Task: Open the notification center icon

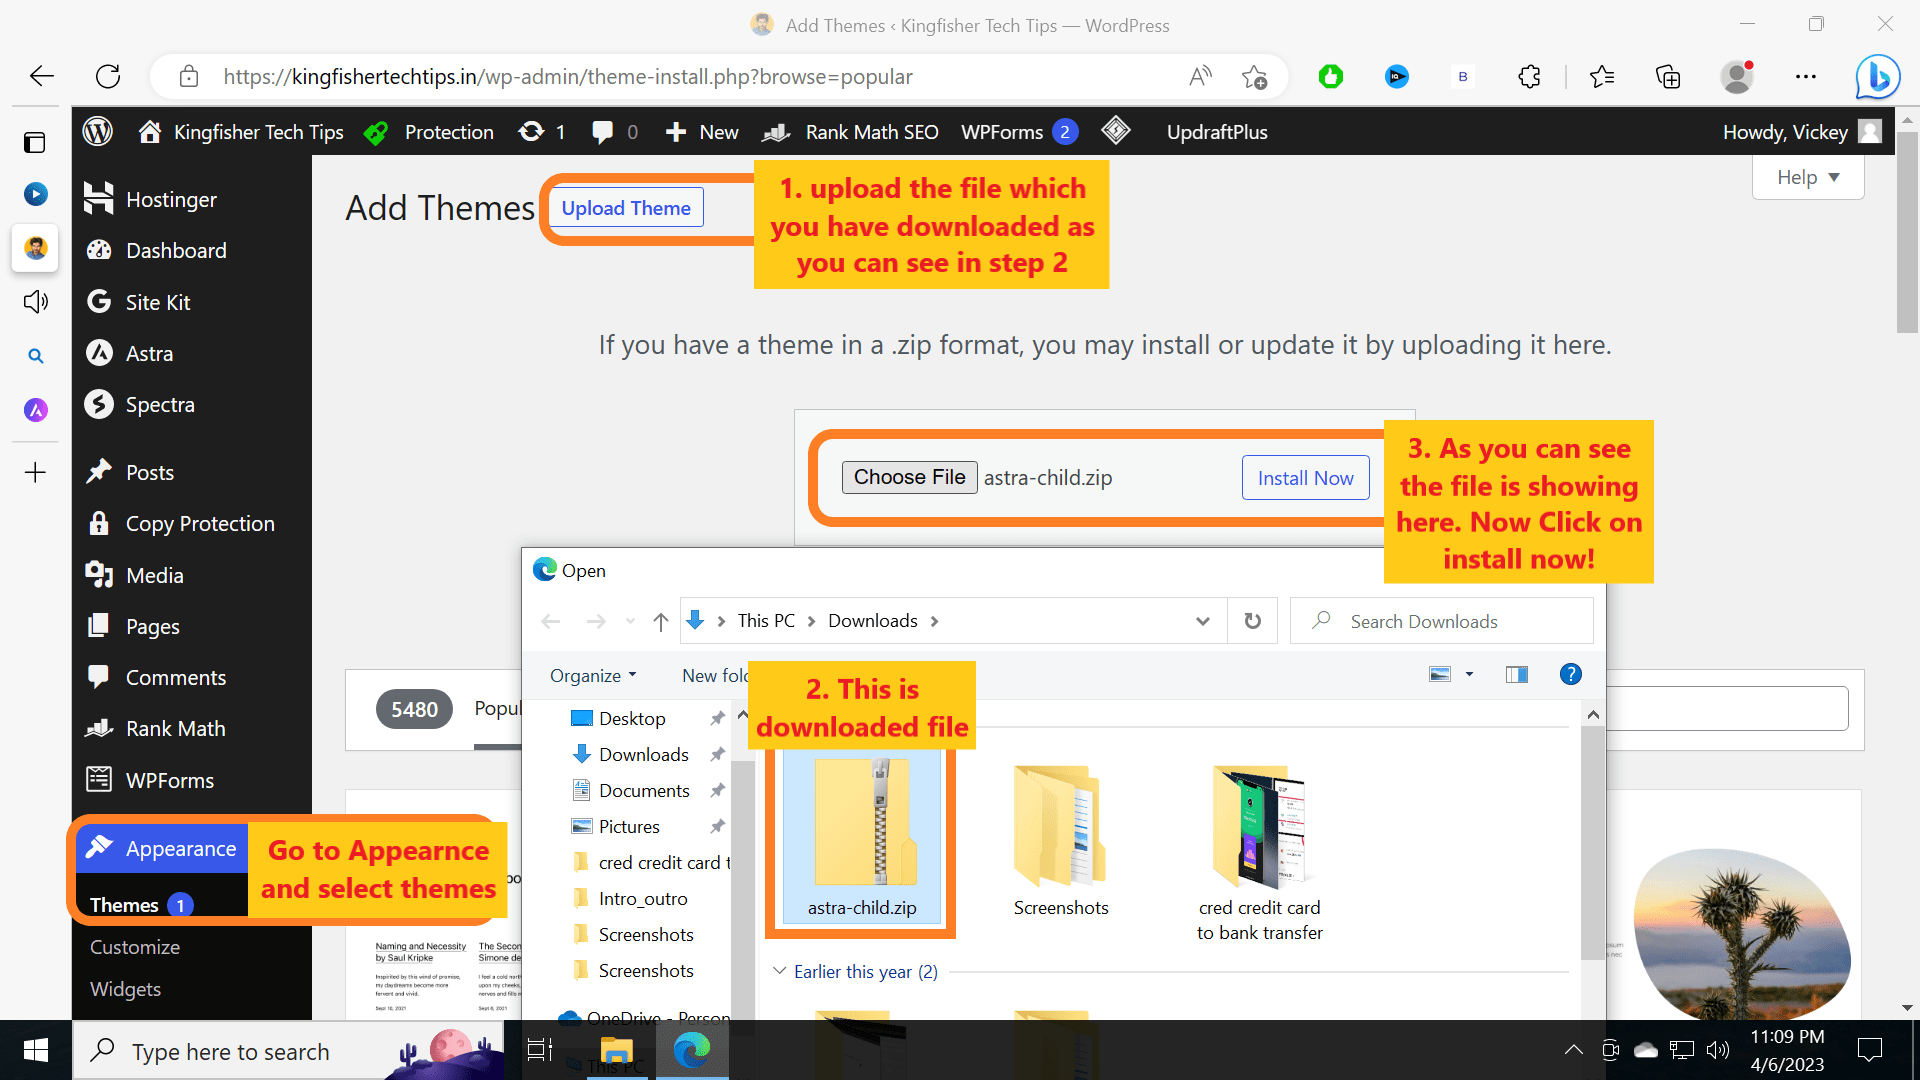Action: pyautogui.click(x=1869, y=1050)
